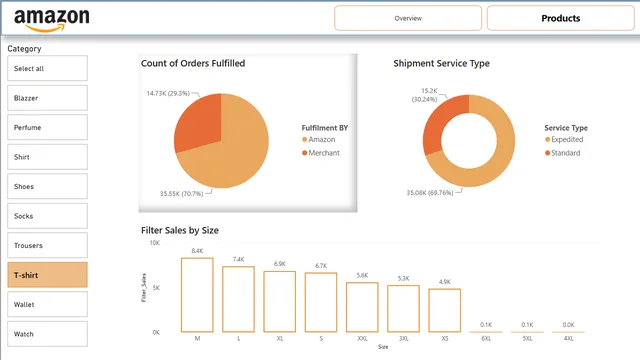This screenshot has height=360, width=640.
Task: Open the Overview page tab
Action: click(x=408, y=18)
